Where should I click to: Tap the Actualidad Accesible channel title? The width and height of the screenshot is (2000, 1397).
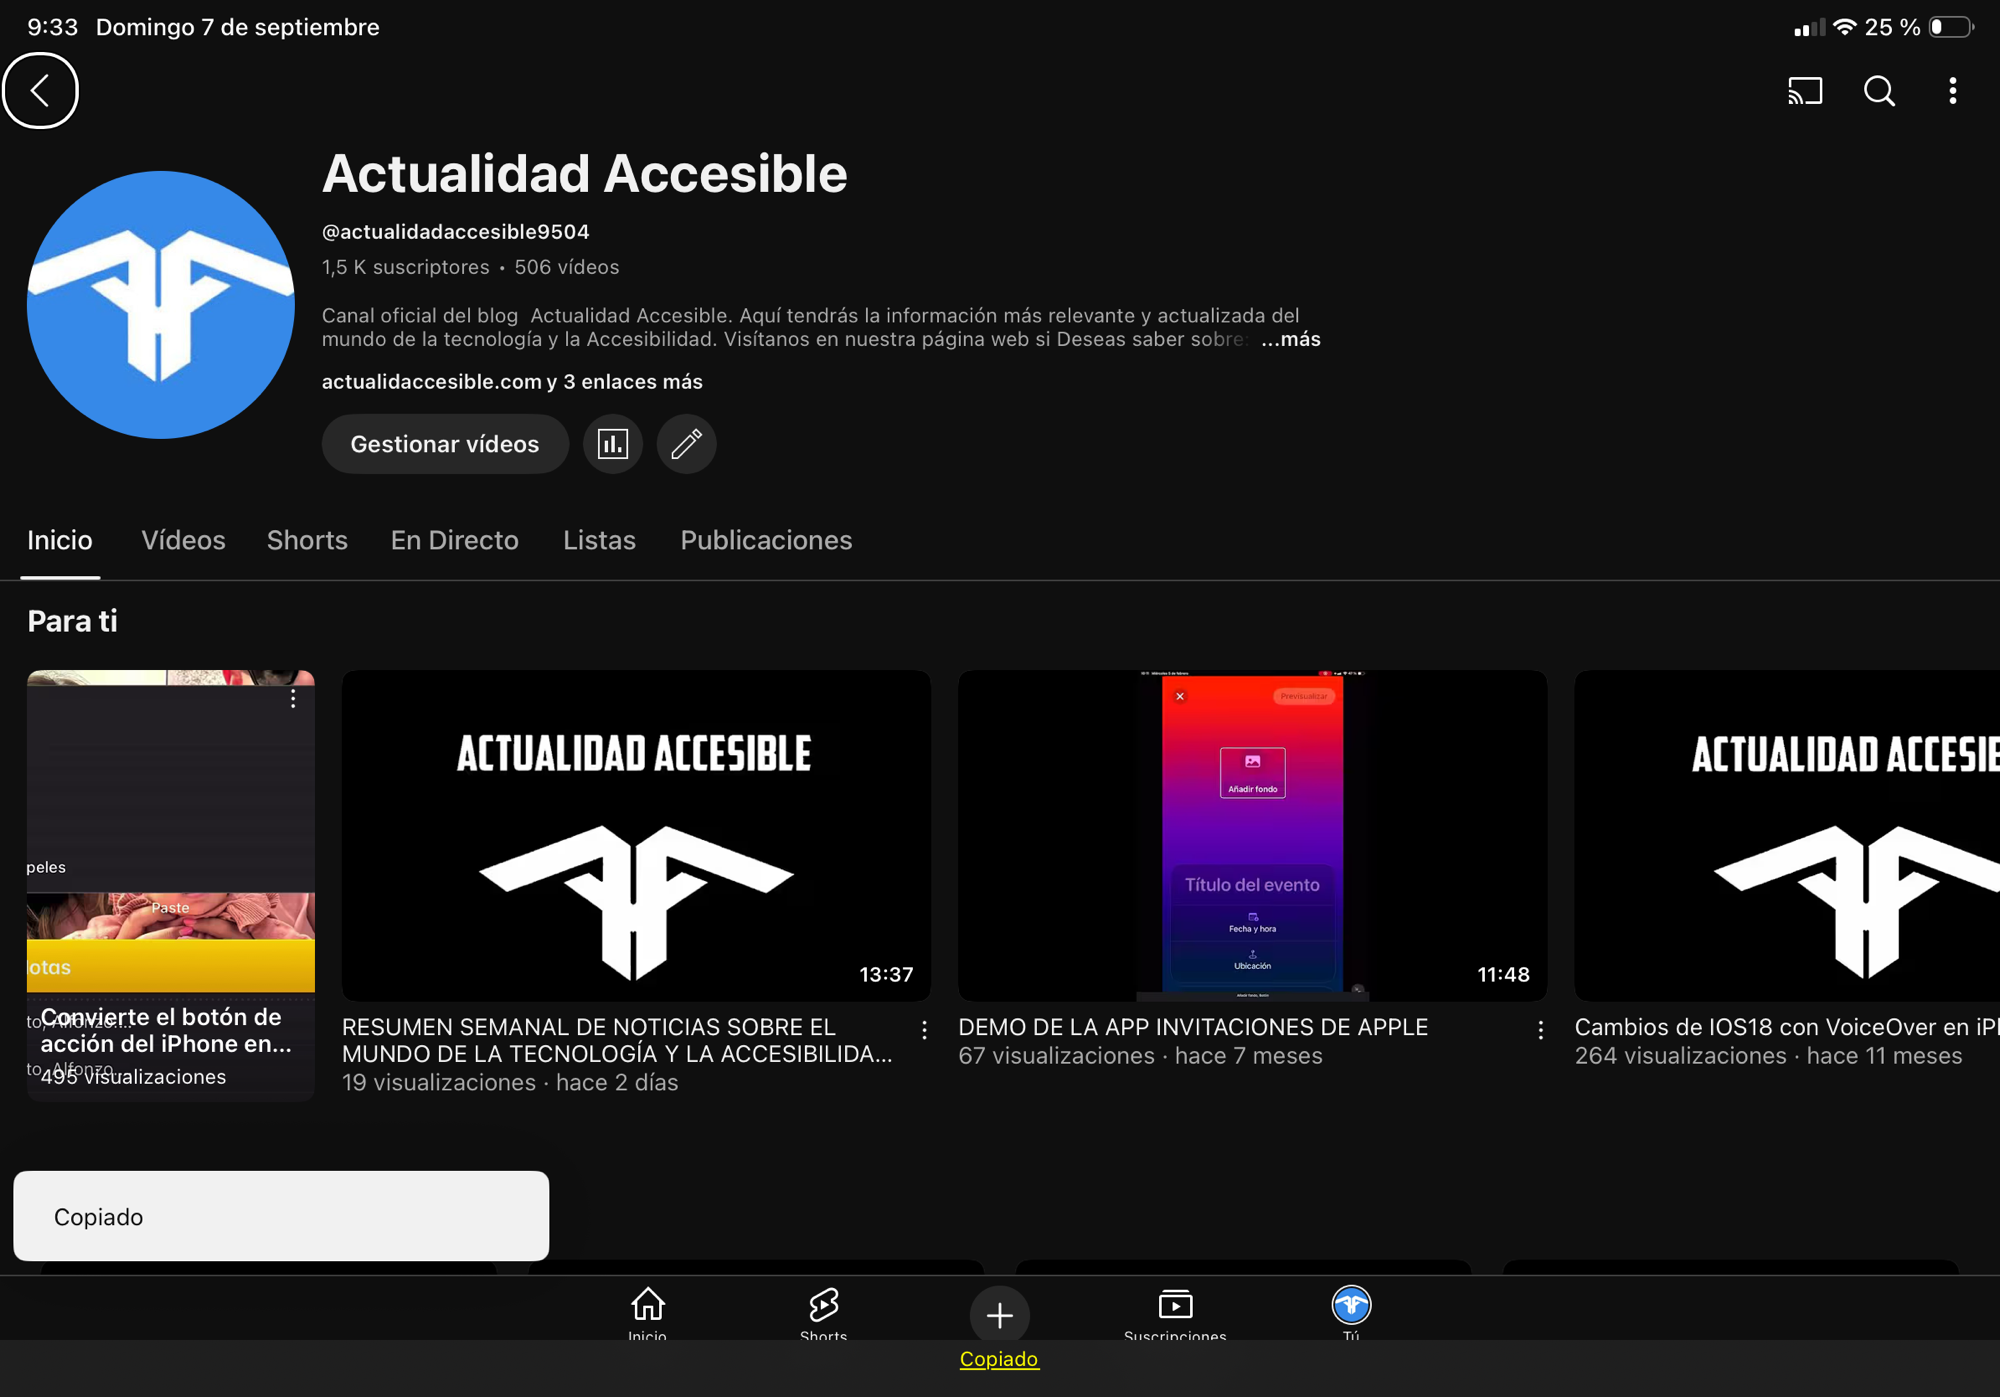tap(584, 173)
